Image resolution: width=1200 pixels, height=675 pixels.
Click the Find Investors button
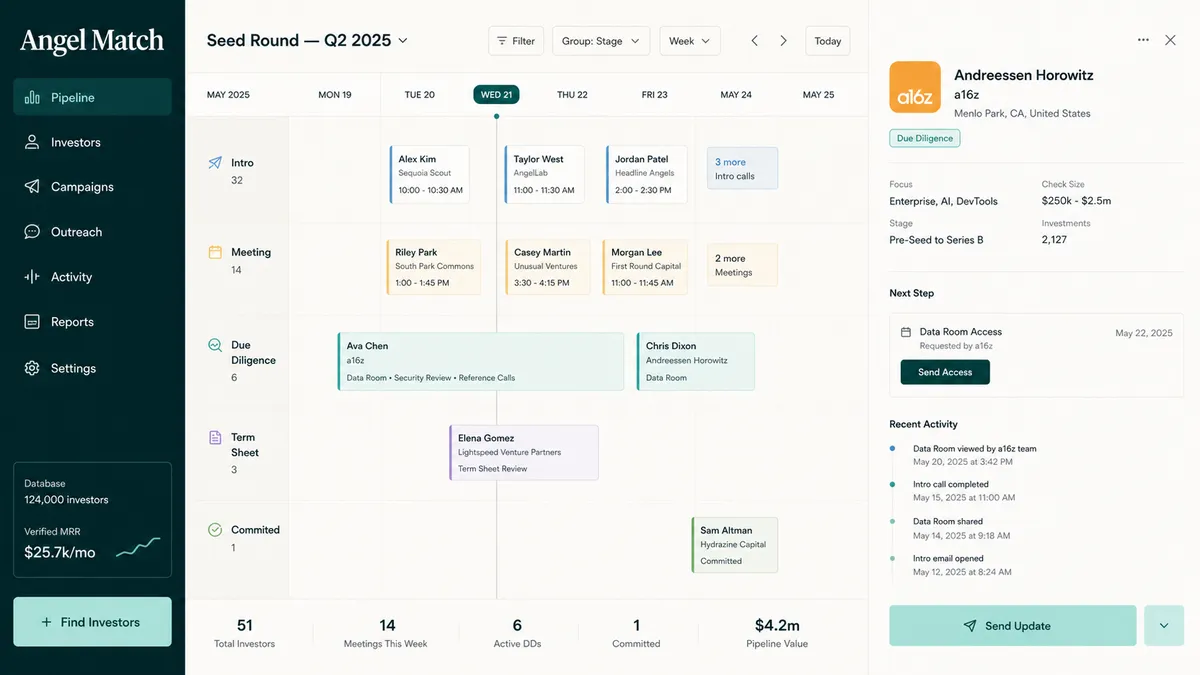pyautogui.click(x=92, y=622)
